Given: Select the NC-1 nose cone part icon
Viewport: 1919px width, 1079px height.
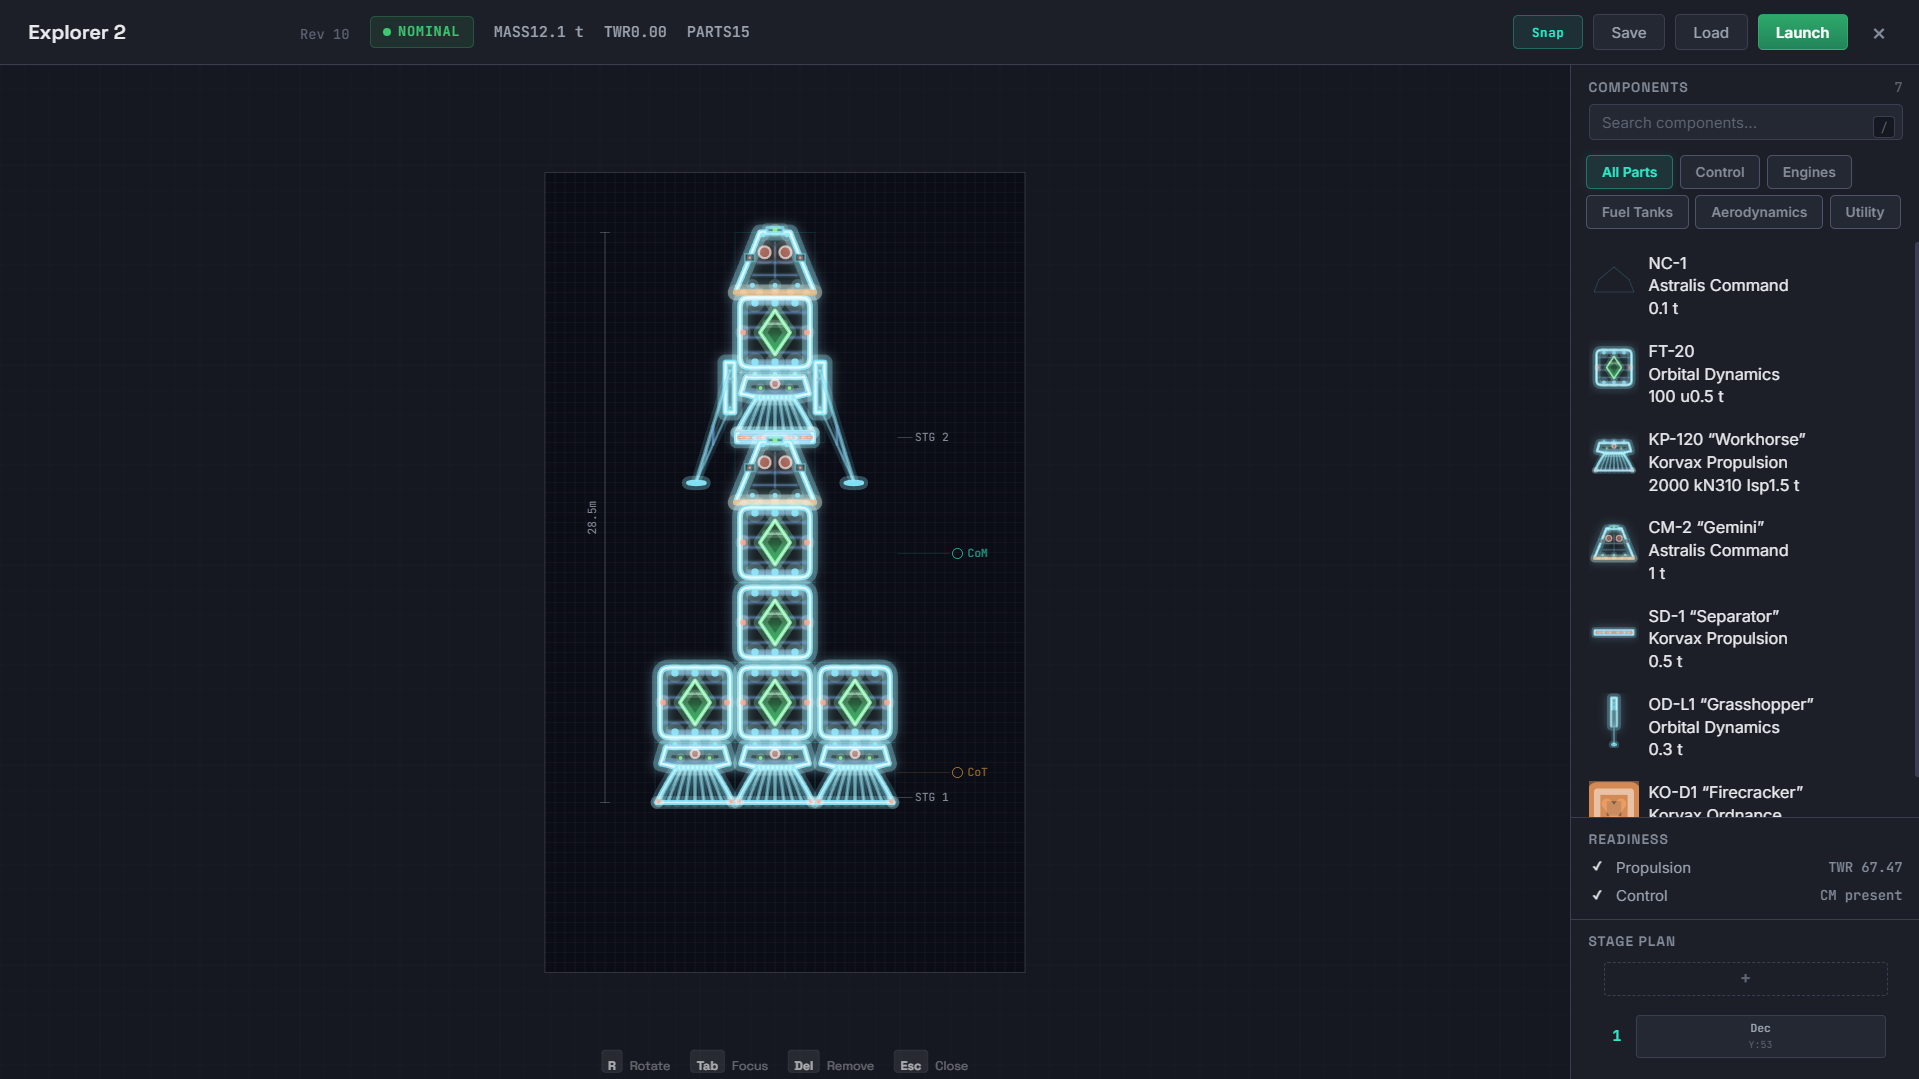Looking at the screenshot, I should click(x=1613, y=280).
